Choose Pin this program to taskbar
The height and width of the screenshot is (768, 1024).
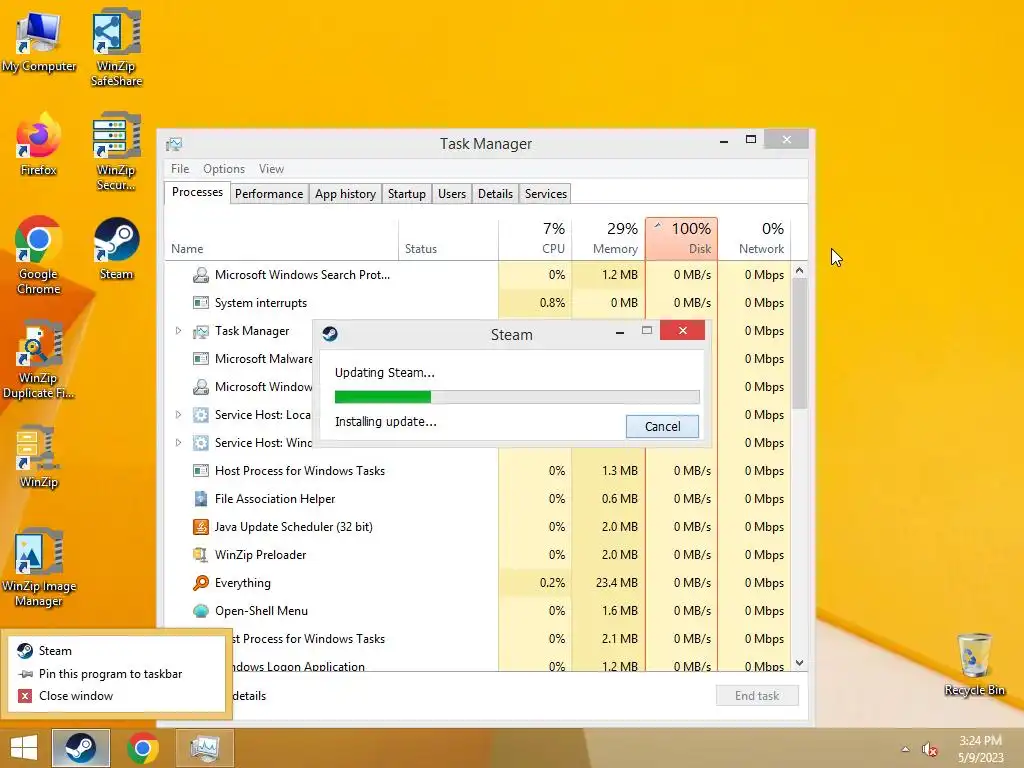116,674
